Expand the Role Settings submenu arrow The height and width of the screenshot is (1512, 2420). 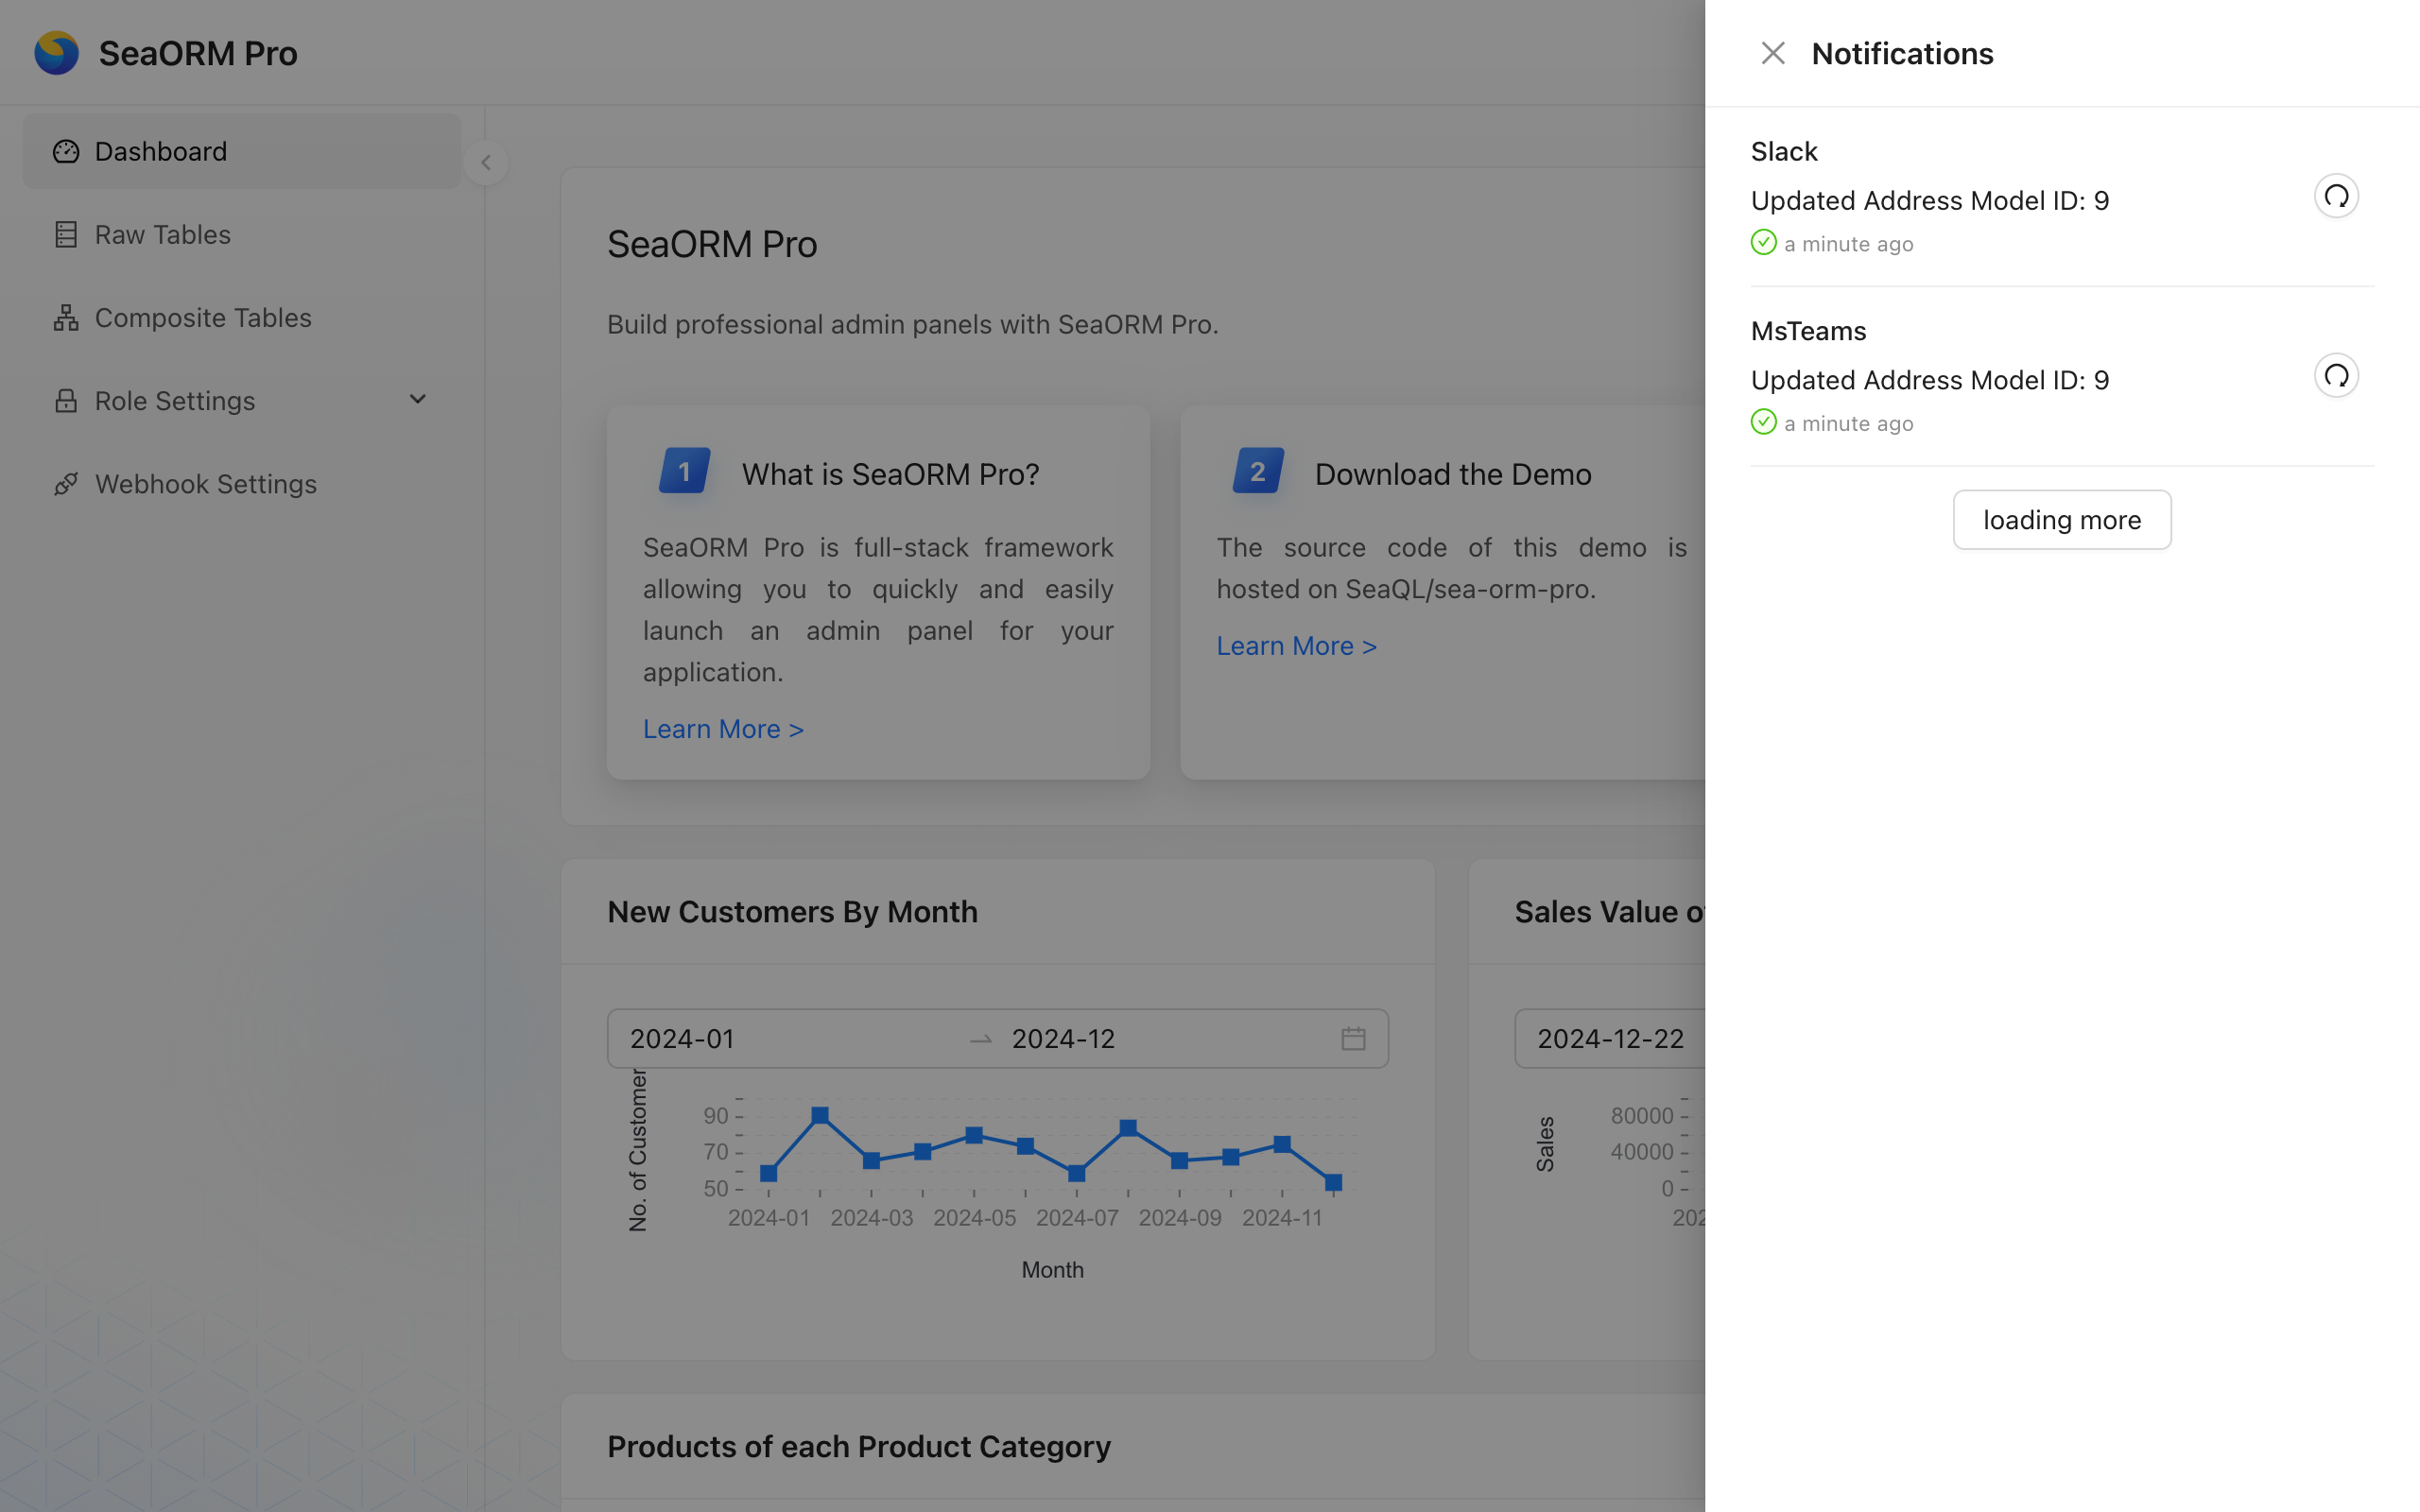coord(418,400)
